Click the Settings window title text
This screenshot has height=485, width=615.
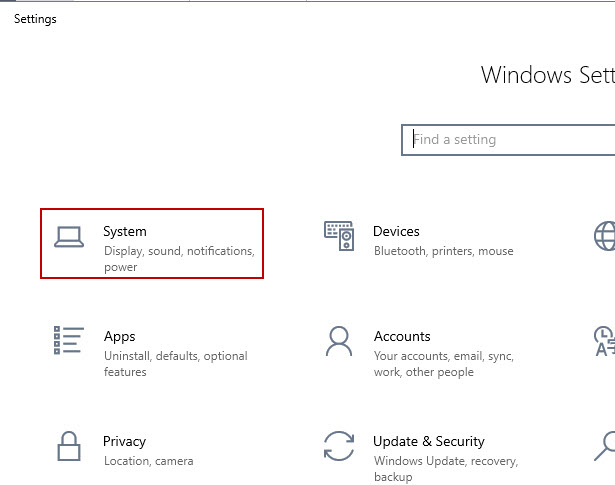pyautogui.click(x=35, y=19)
